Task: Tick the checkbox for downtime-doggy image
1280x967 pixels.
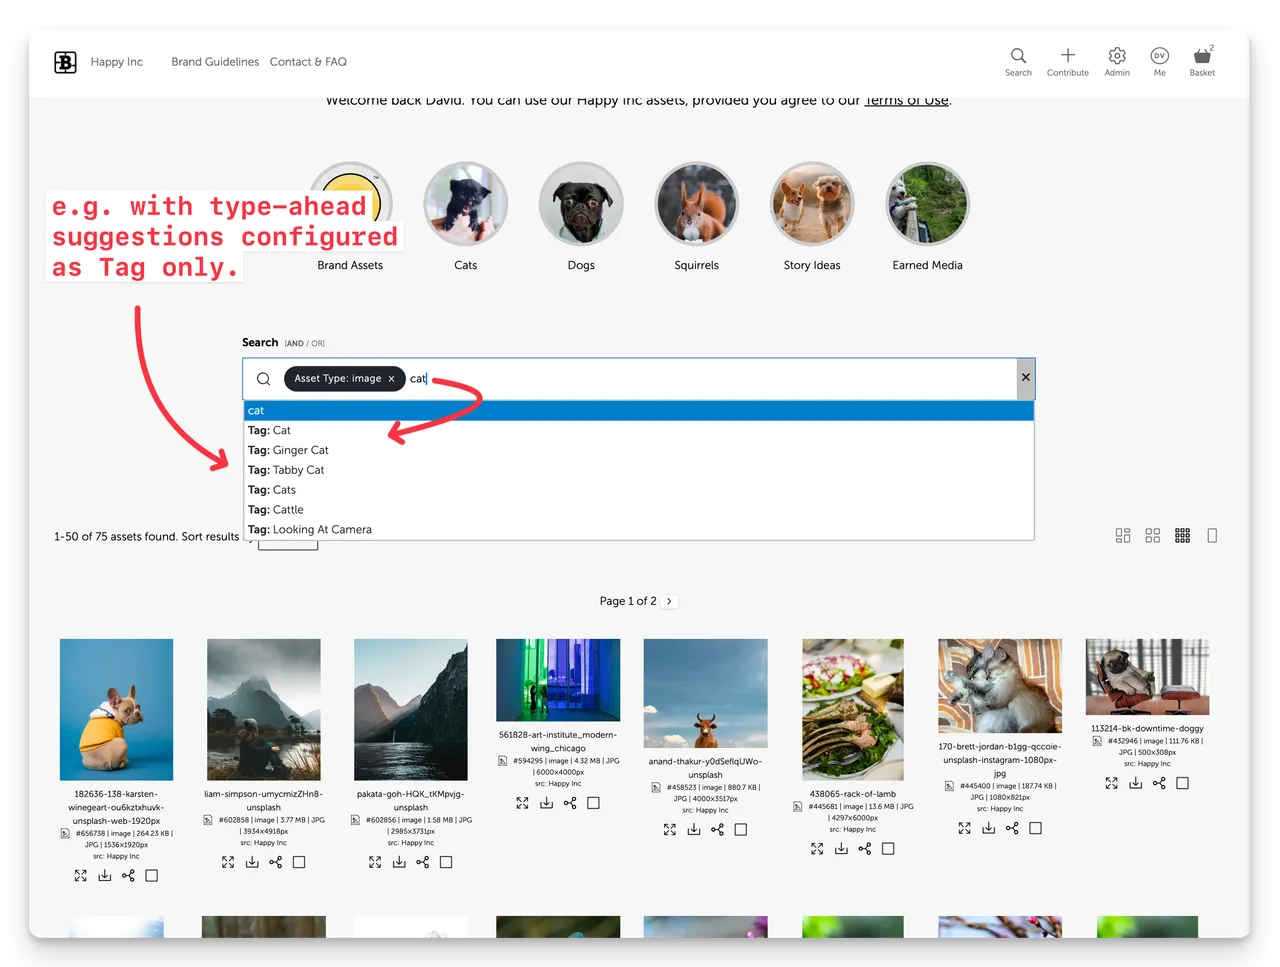Action: [x=1182, y=783]
